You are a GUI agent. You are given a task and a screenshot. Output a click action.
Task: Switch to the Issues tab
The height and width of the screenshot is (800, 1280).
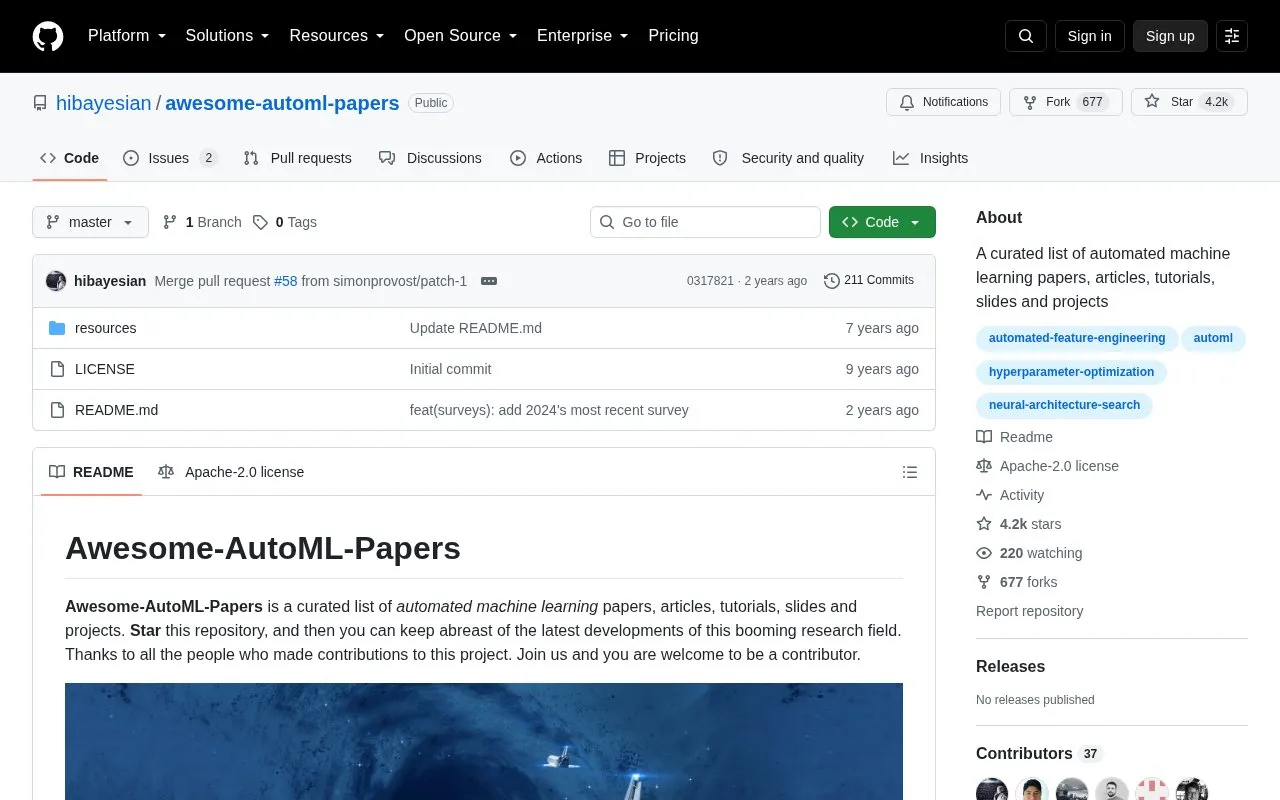170,158
